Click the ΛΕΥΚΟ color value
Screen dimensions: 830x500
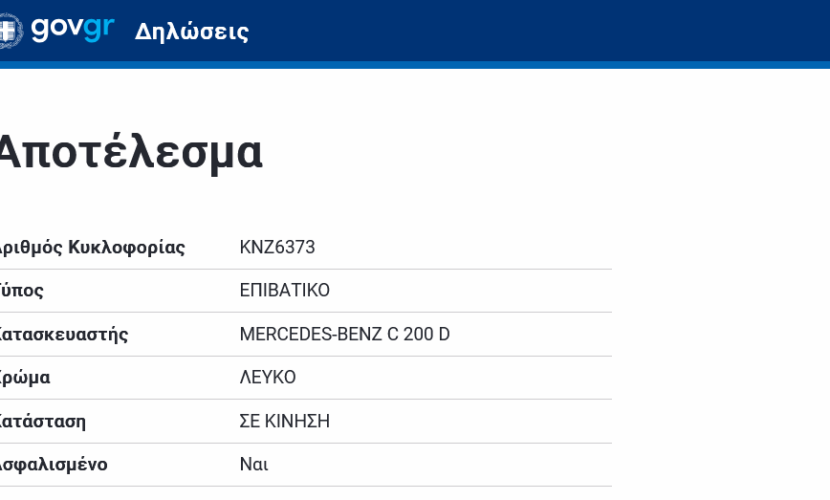point(267,377)
